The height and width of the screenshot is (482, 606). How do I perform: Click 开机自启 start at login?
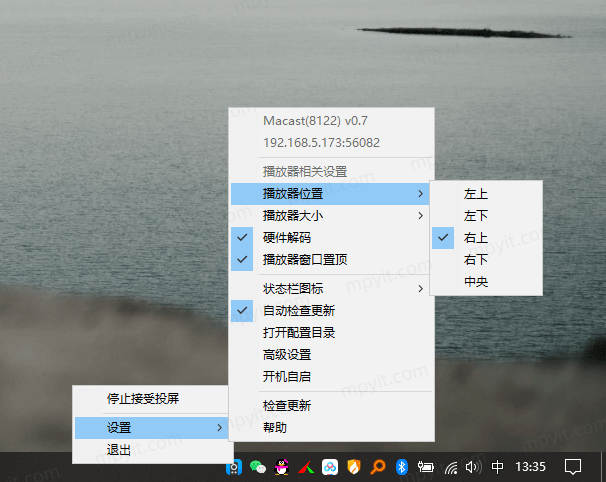[x=330, y=377]
